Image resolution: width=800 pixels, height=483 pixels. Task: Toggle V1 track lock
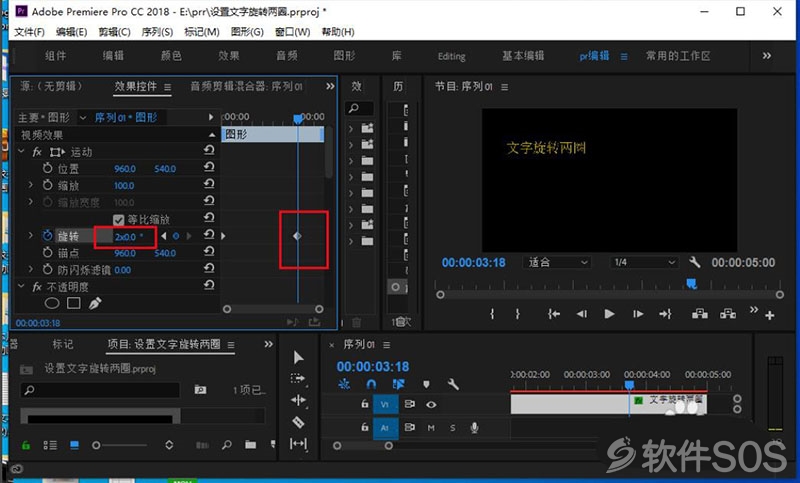point(365,403)
